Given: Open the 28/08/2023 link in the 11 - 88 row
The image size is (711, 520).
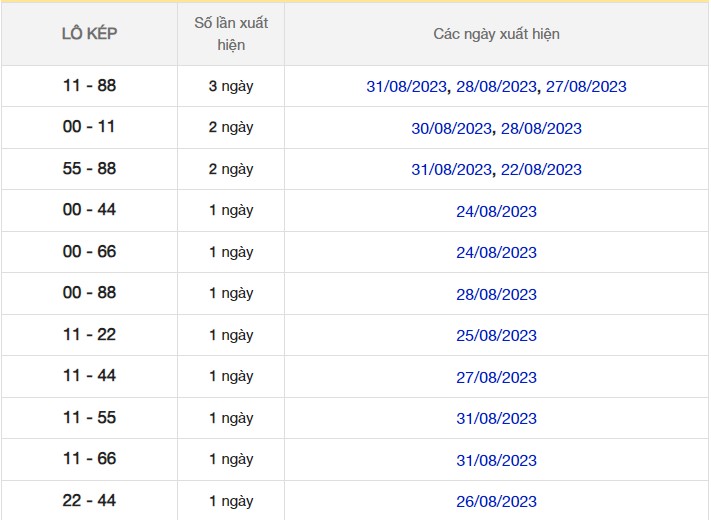Looking at the screenshot, I should 496,87.
